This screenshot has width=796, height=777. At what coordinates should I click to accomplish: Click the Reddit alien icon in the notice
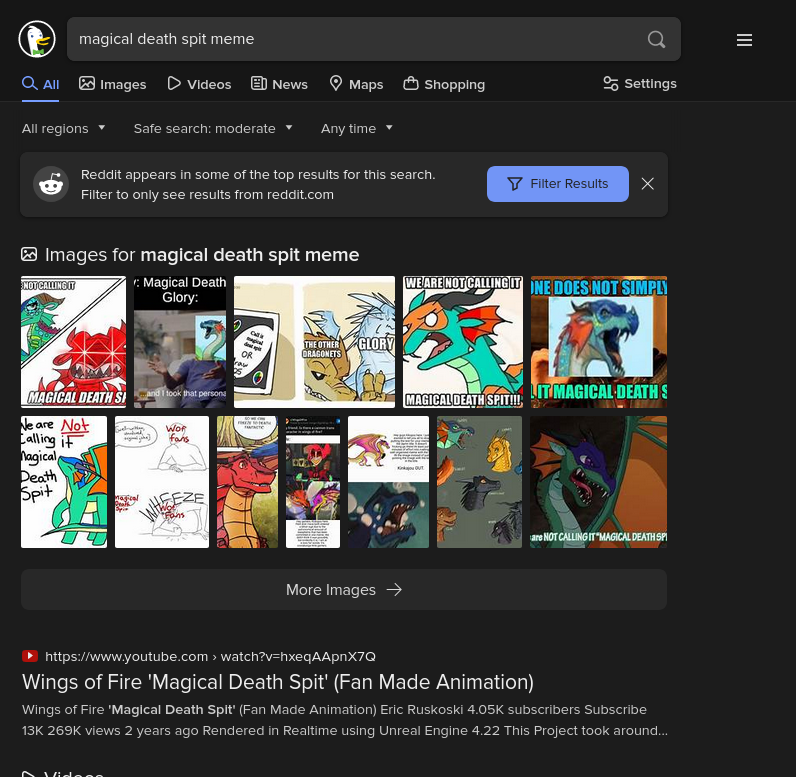[x=51, y=184]
